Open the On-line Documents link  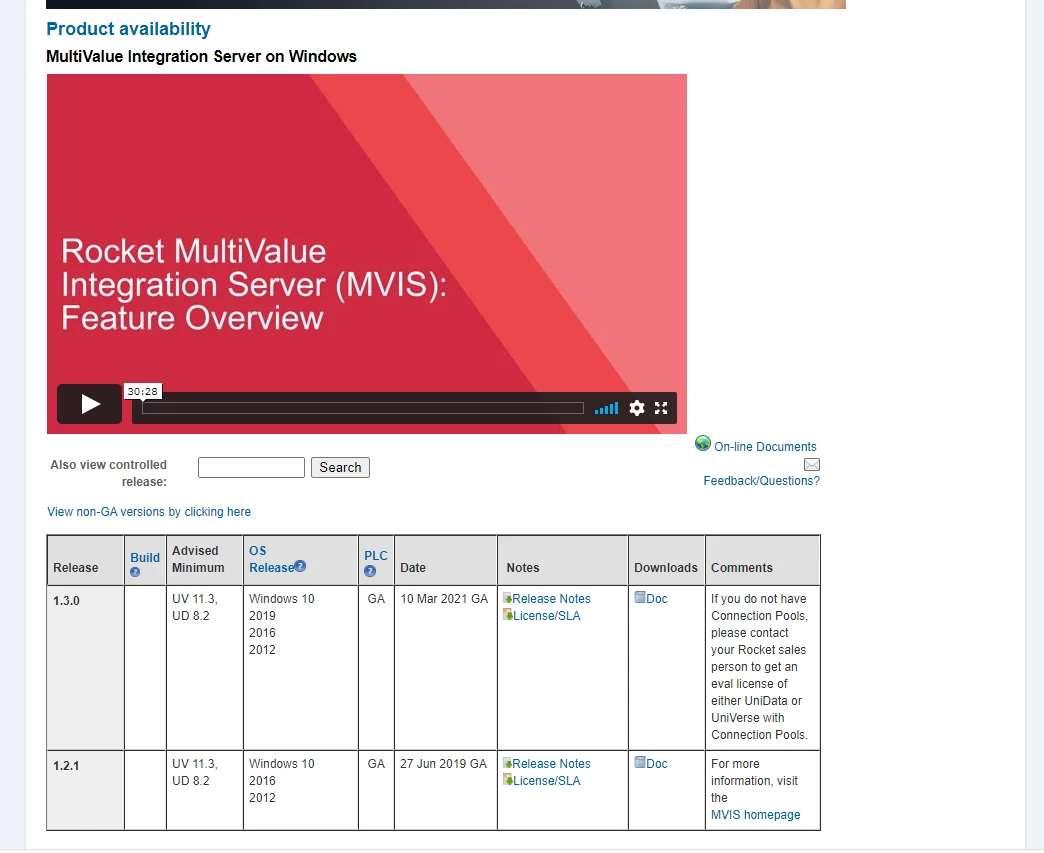coord(765,447)
